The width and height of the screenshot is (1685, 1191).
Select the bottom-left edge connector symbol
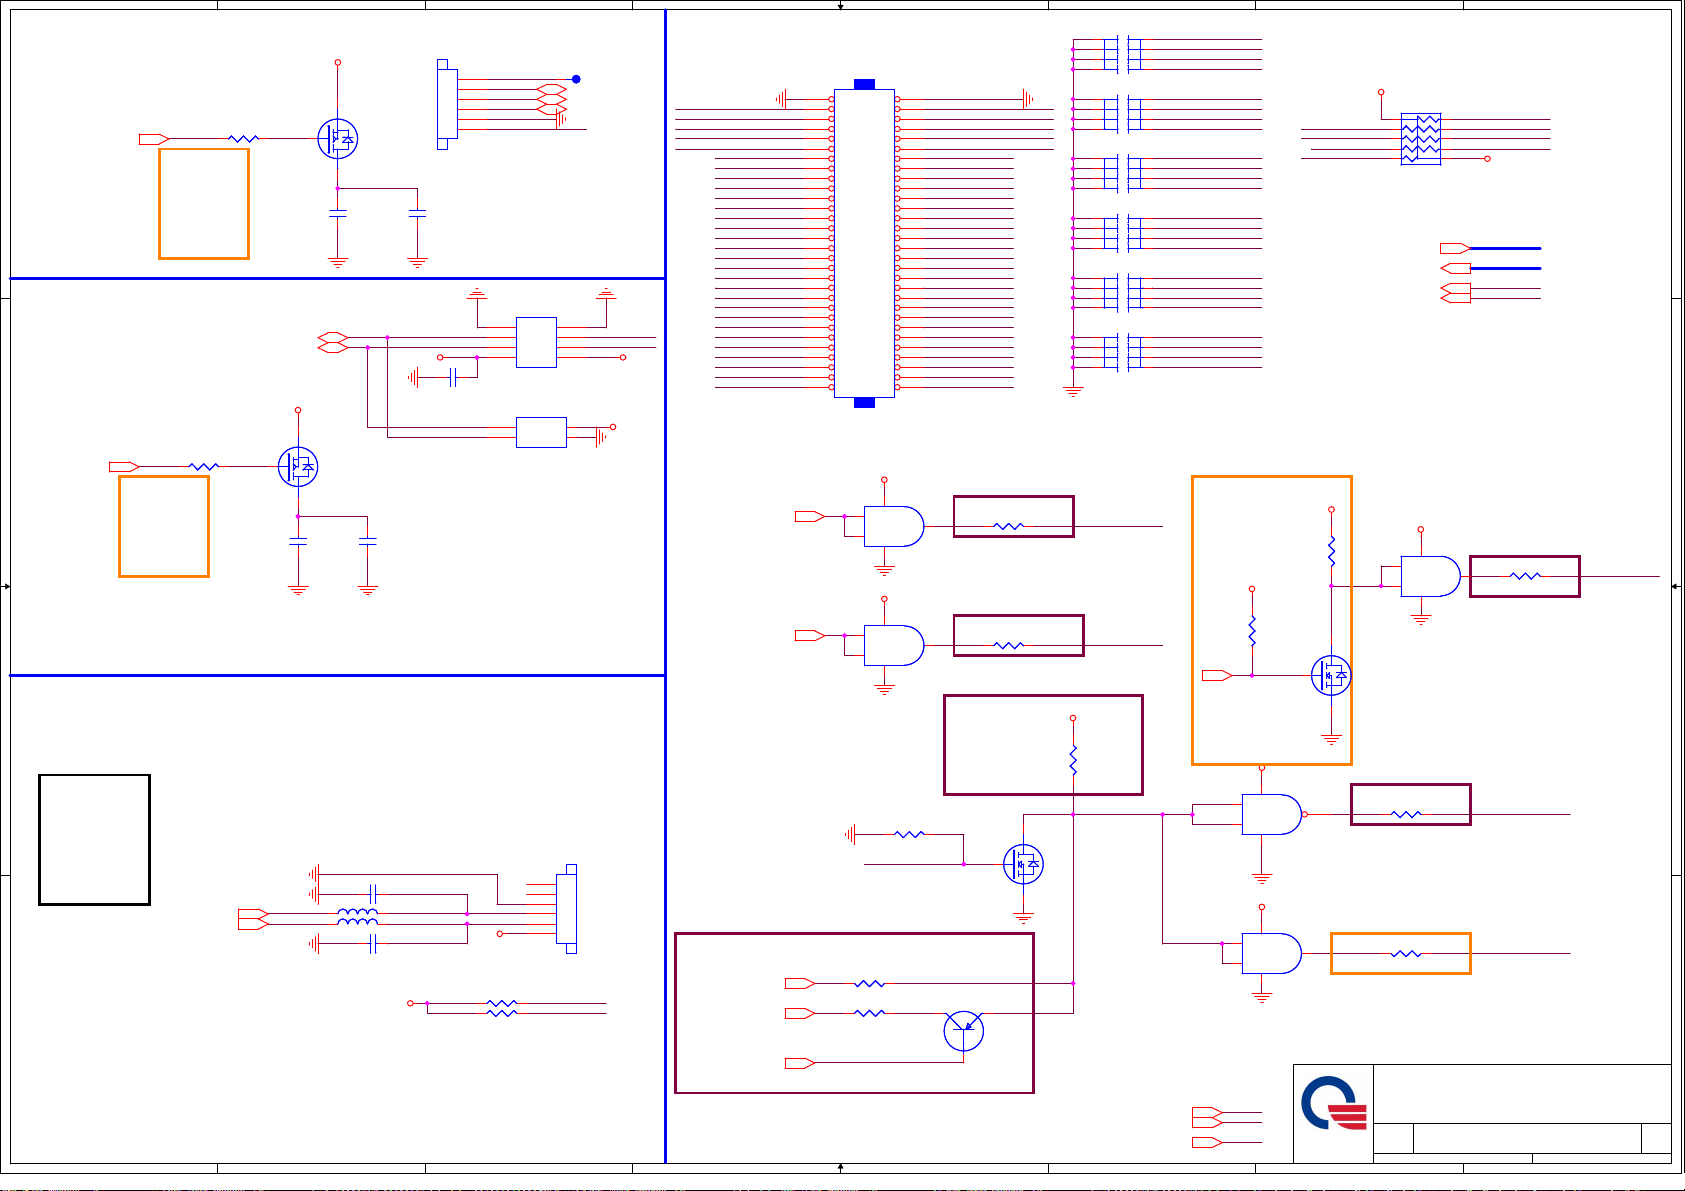tap(568, 909)
